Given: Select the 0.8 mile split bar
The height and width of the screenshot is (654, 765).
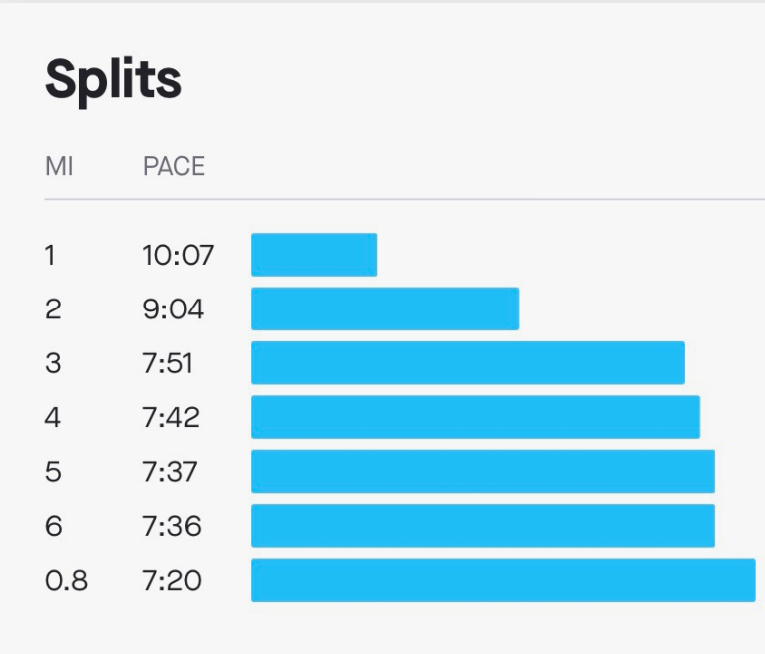Looking at the screenshot, I should (503, 580).
